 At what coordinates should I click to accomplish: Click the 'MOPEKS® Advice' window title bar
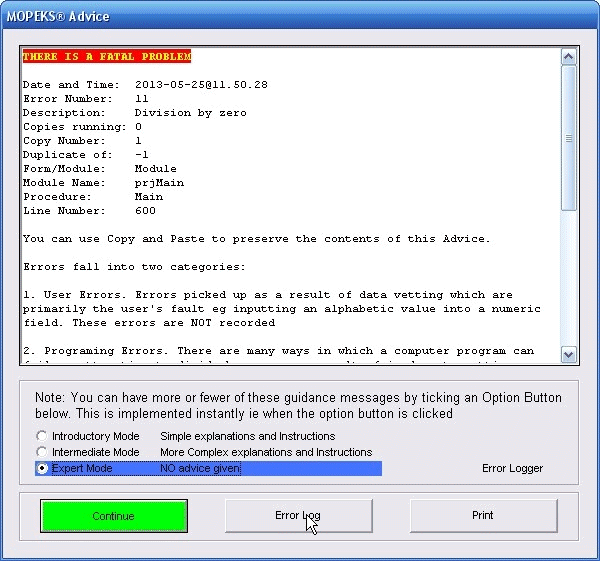coord(300,16)
